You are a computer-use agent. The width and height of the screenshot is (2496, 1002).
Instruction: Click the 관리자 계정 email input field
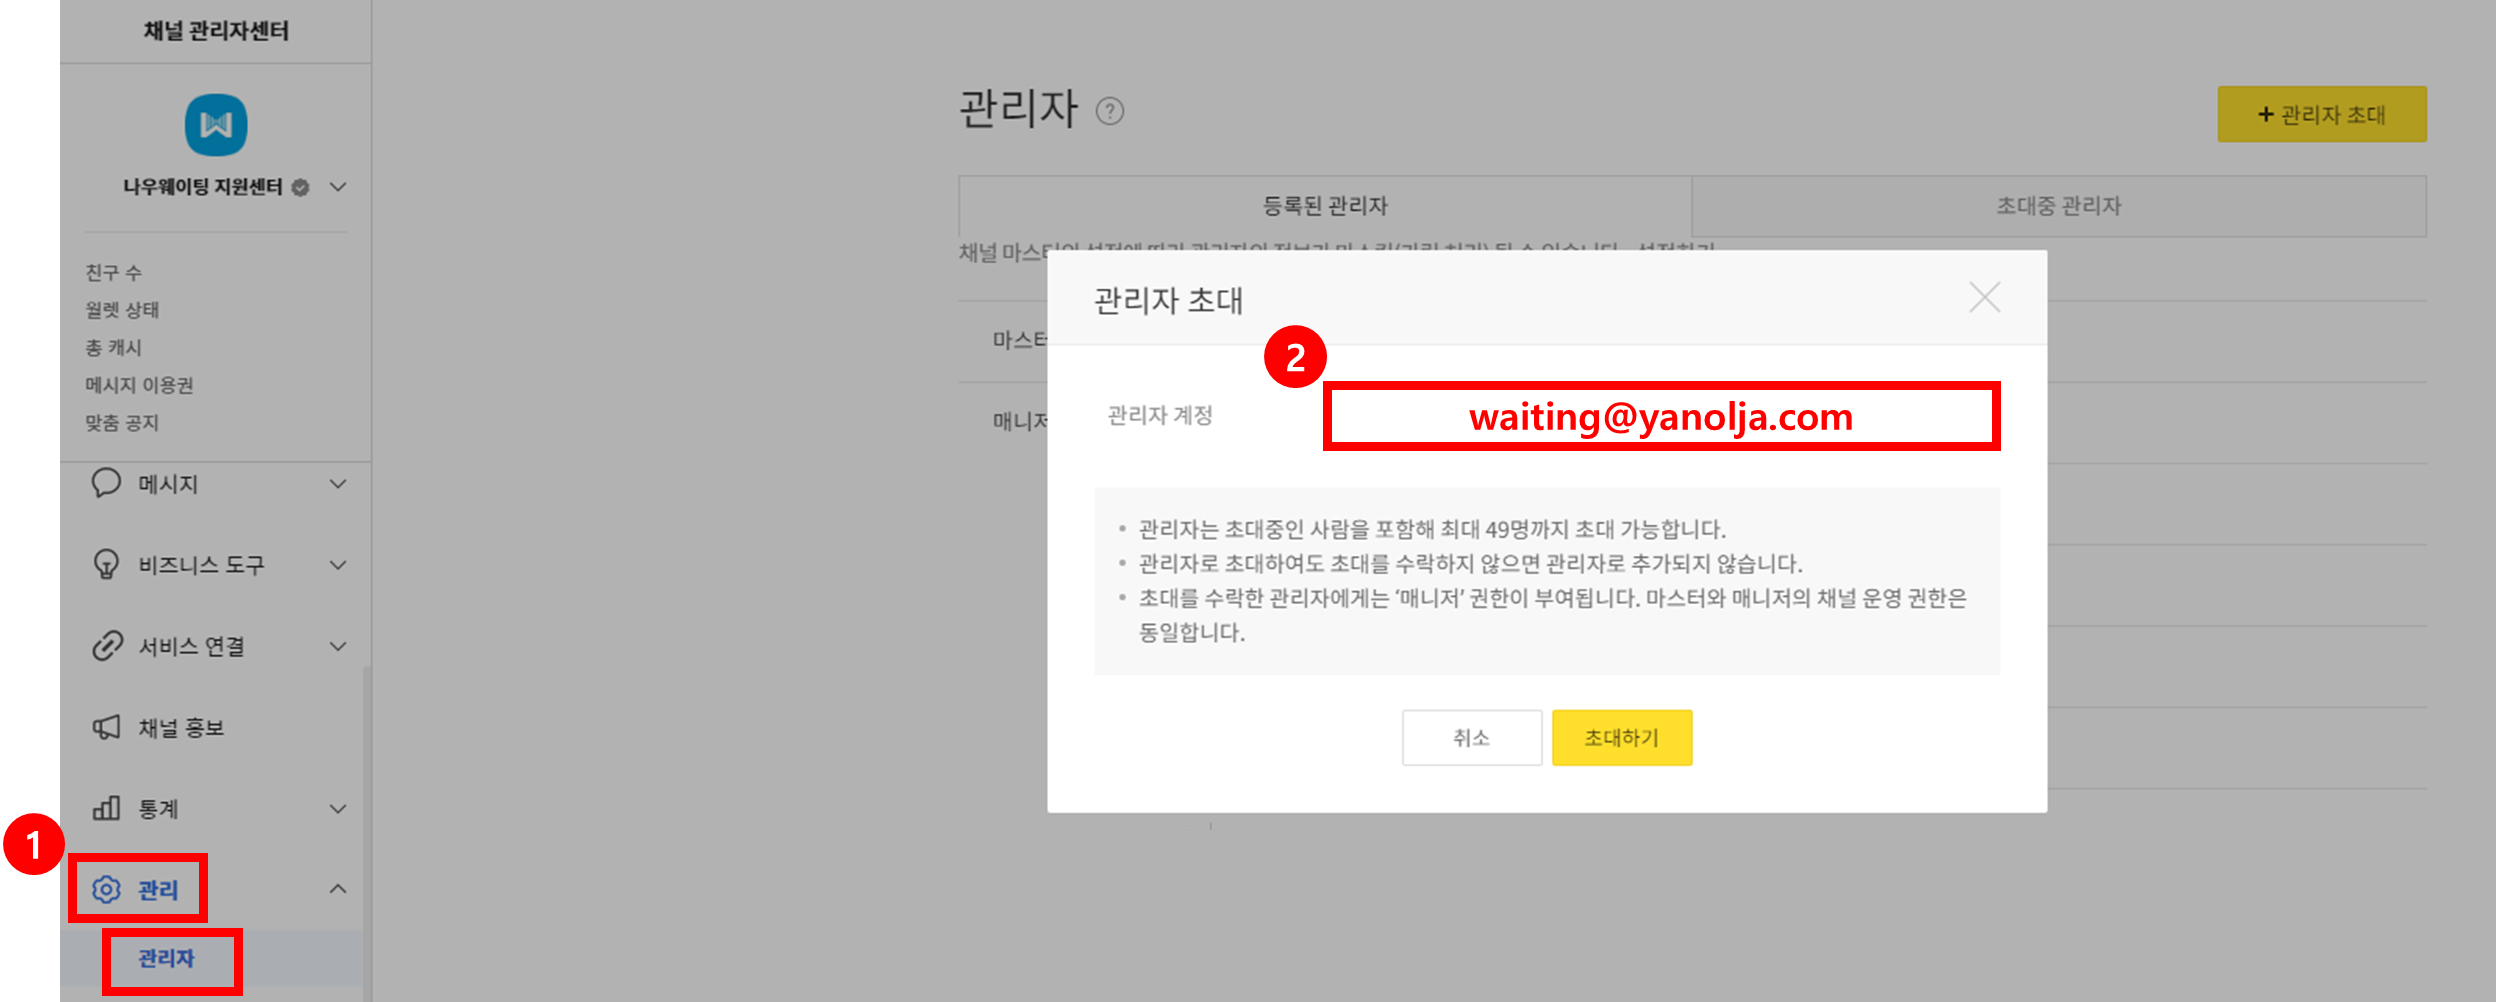[1661, 416]
